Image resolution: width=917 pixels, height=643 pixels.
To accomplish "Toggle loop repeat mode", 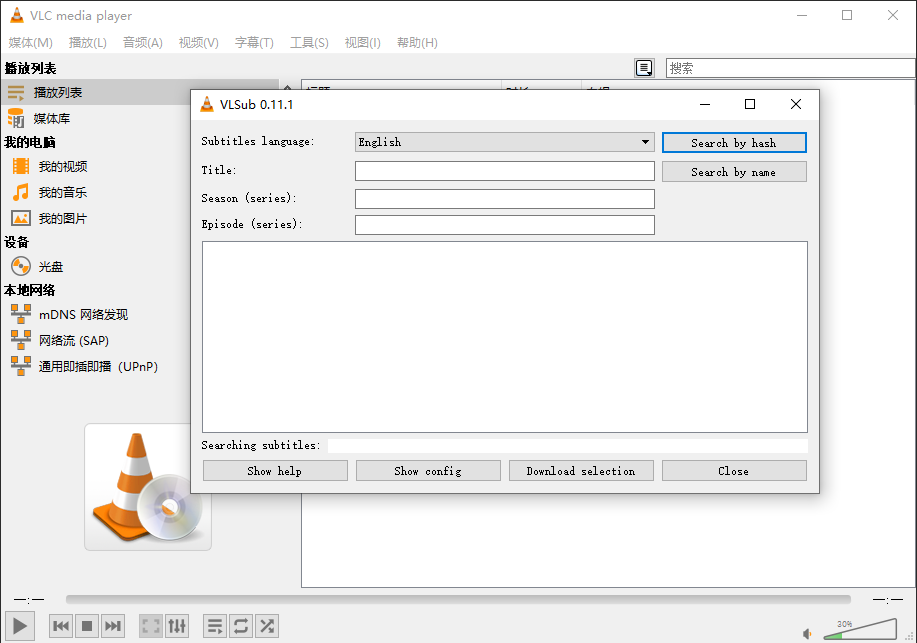I will [241, 627].
